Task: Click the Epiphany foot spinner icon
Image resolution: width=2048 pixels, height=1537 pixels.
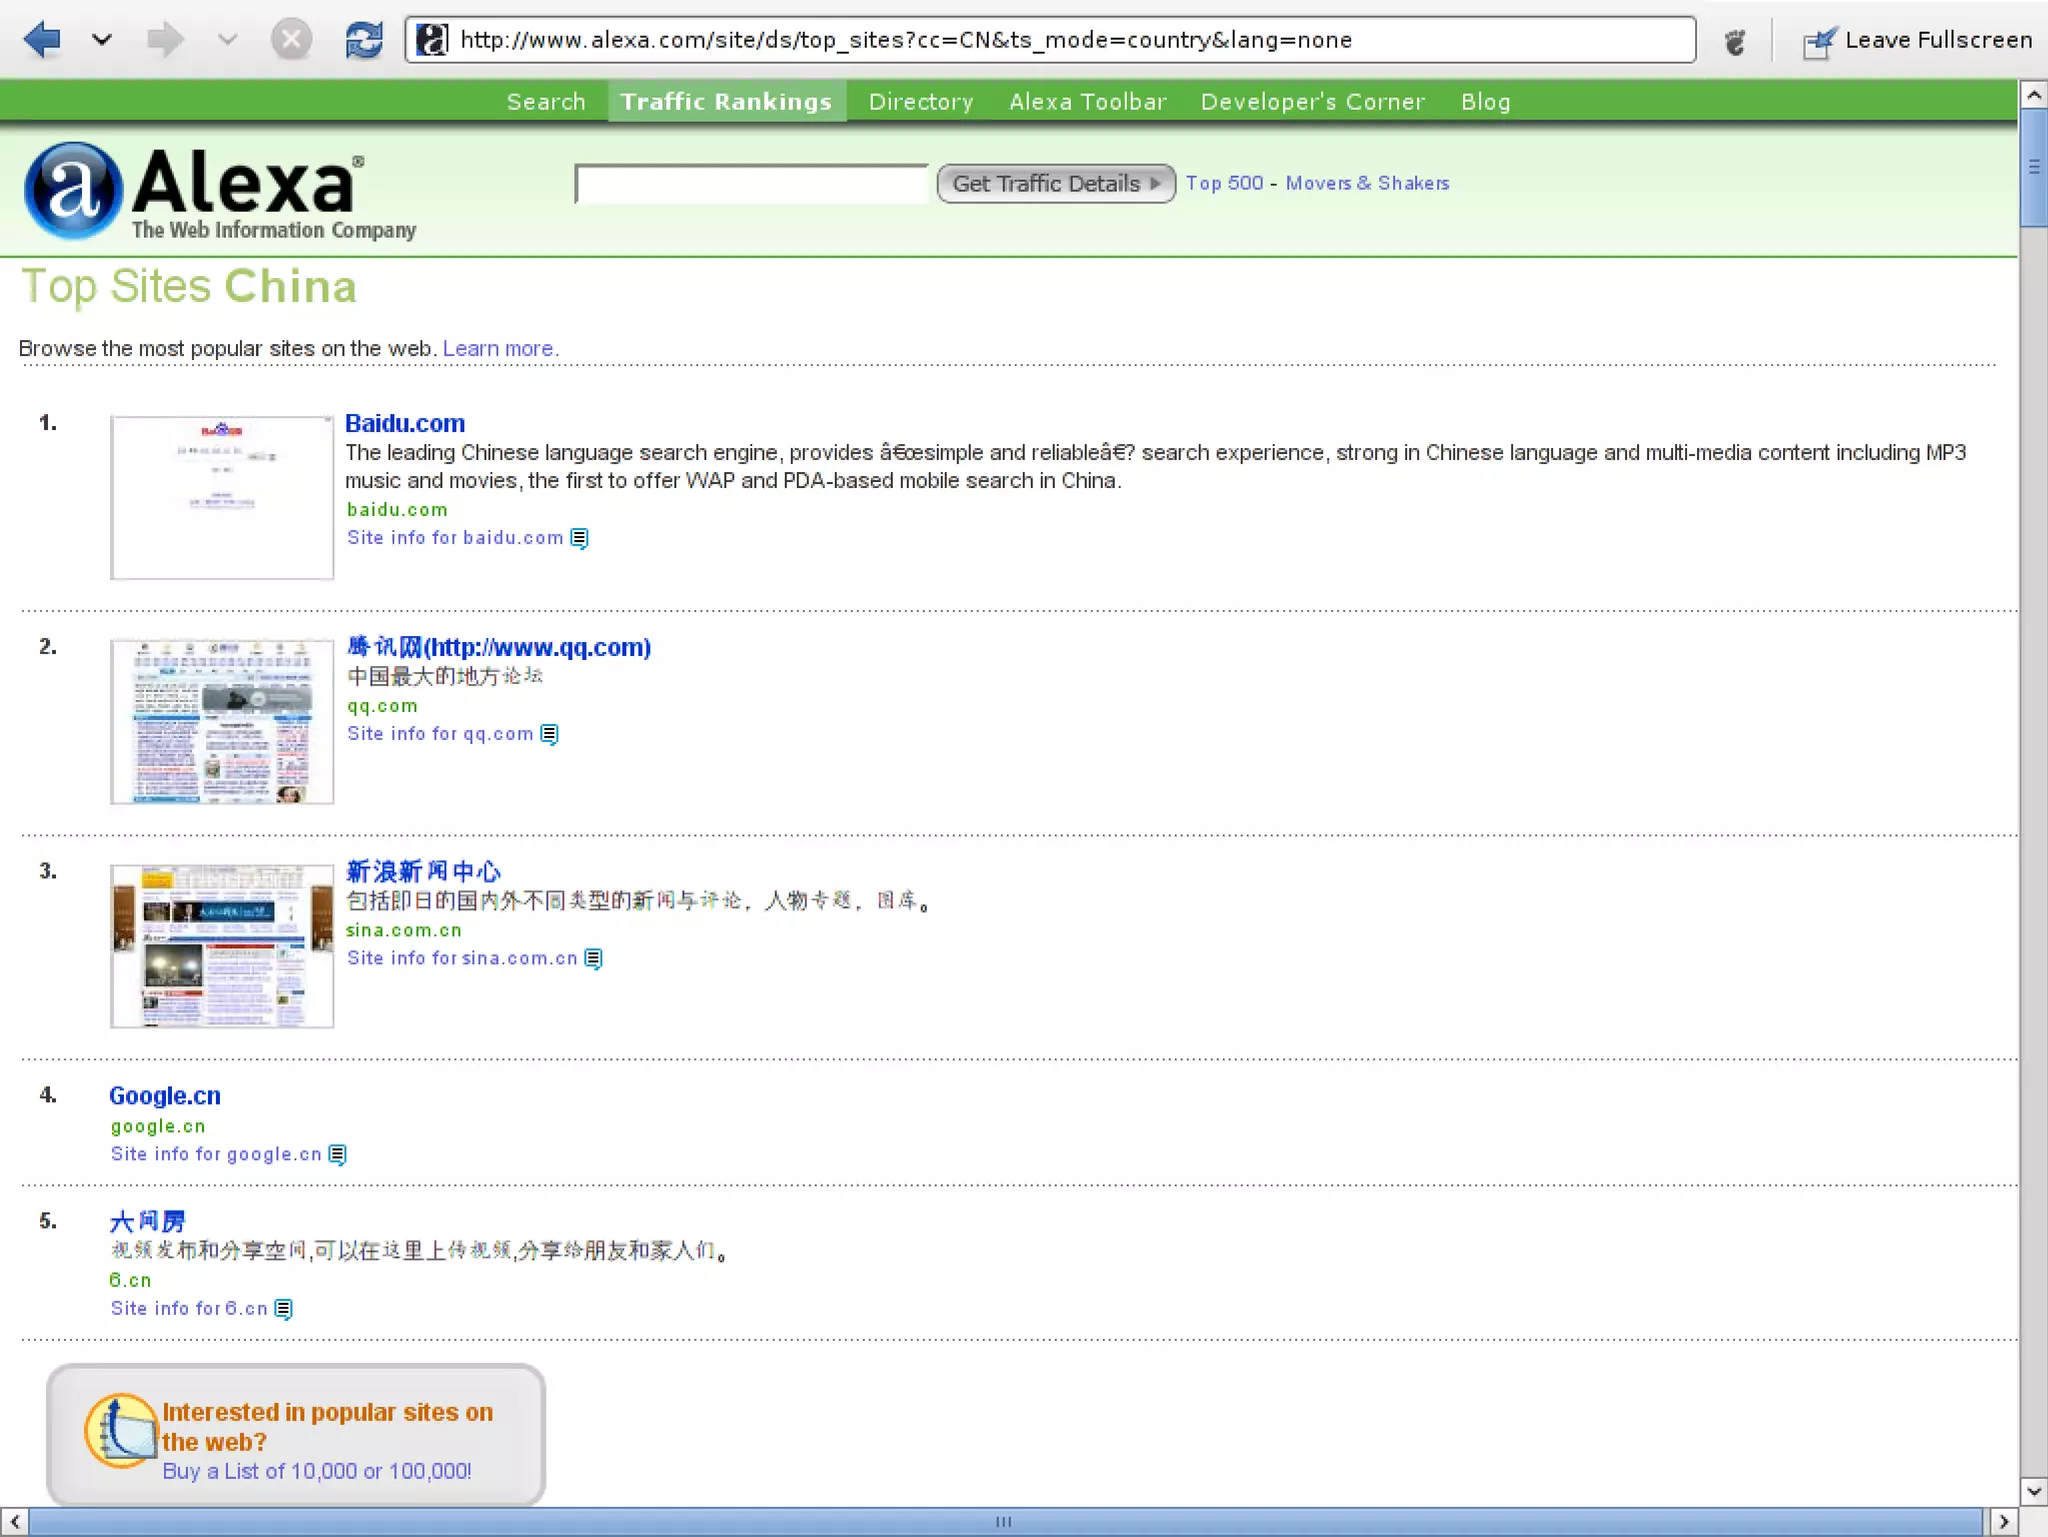Action: tap(1735, 41)
